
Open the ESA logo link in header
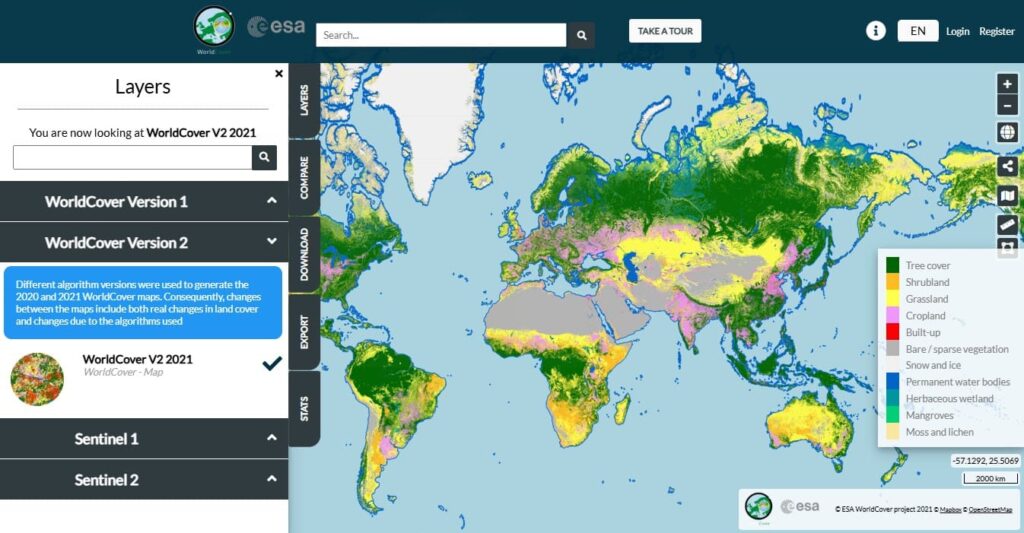pos(276,27)
